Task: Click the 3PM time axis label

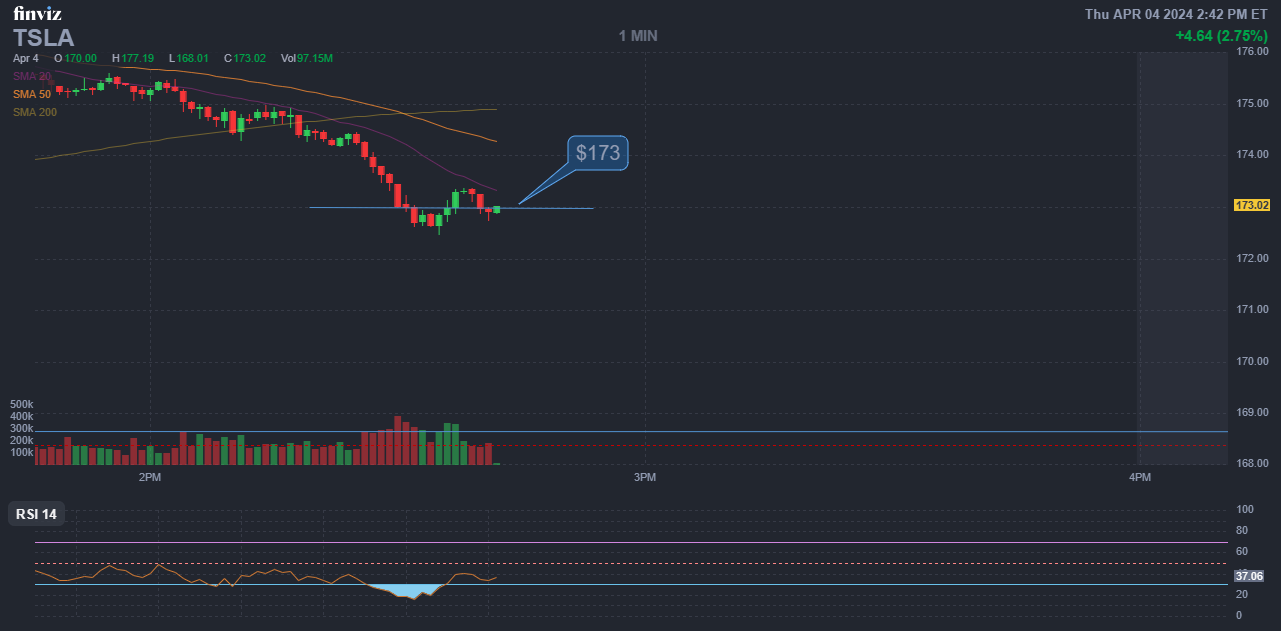Action: (x=645, y=478)
